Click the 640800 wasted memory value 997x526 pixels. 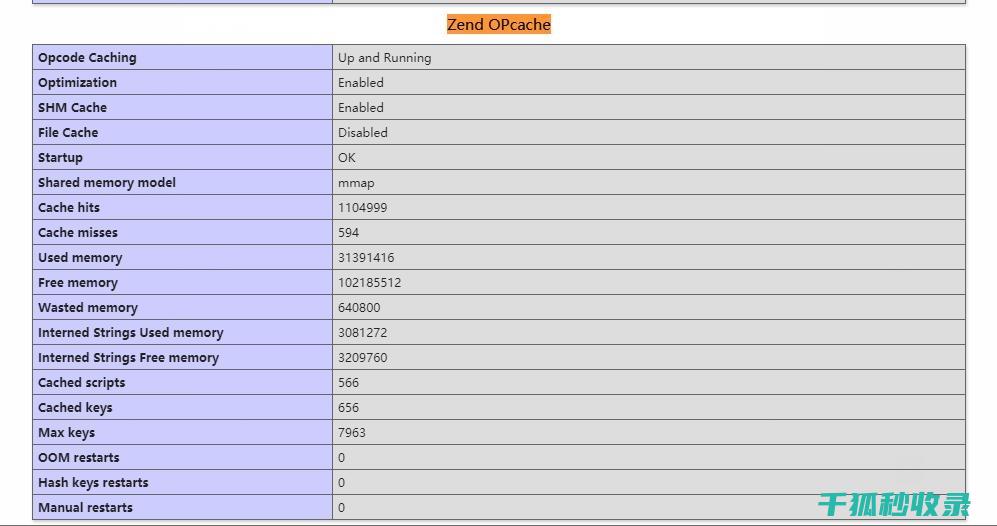[x=359, y=307]
